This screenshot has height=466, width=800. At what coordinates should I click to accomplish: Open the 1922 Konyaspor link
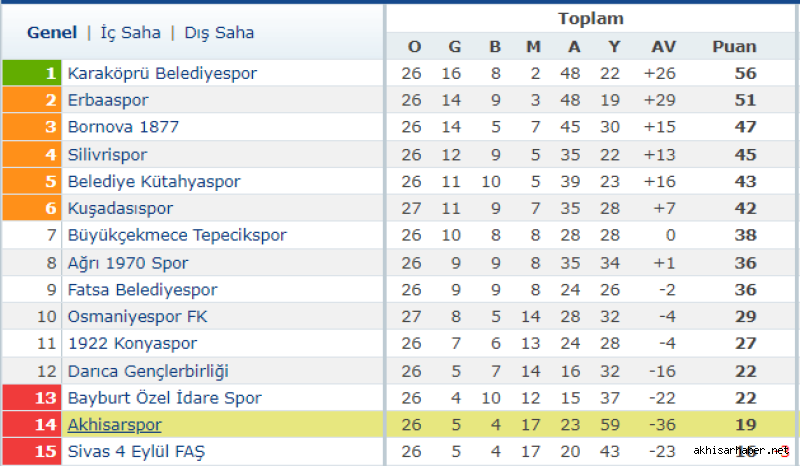point(133,344)
